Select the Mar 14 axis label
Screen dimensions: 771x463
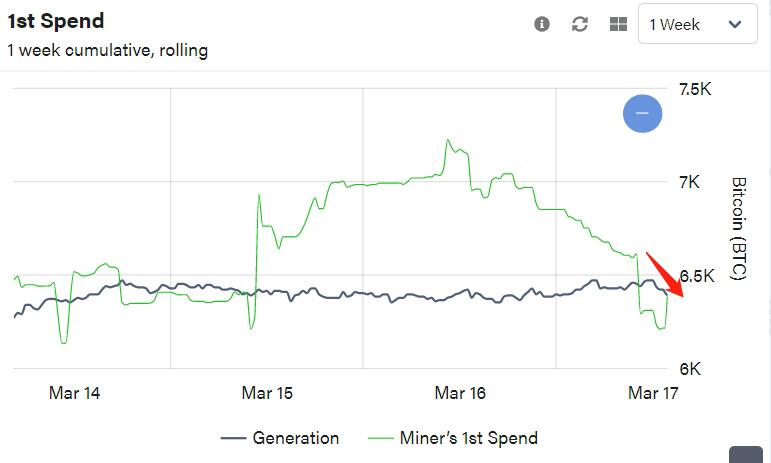pos(74,393)
